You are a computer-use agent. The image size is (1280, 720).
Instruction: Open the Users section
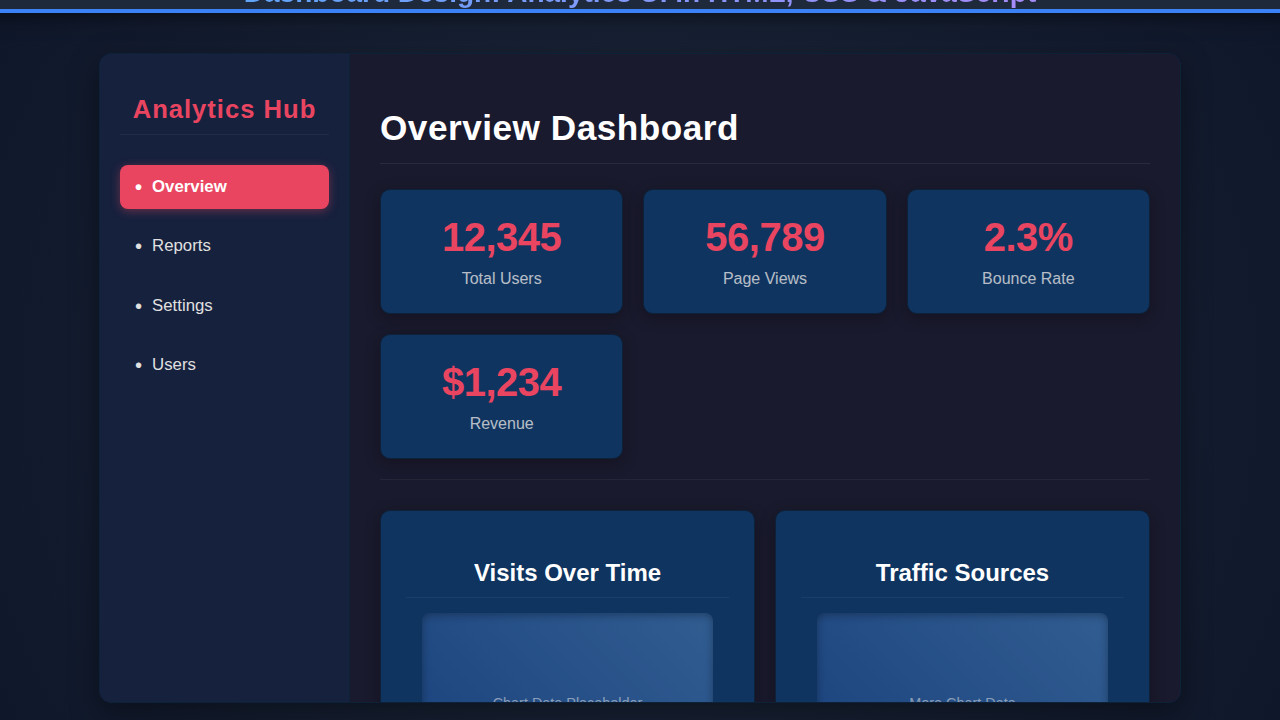[x=174, y=364]
